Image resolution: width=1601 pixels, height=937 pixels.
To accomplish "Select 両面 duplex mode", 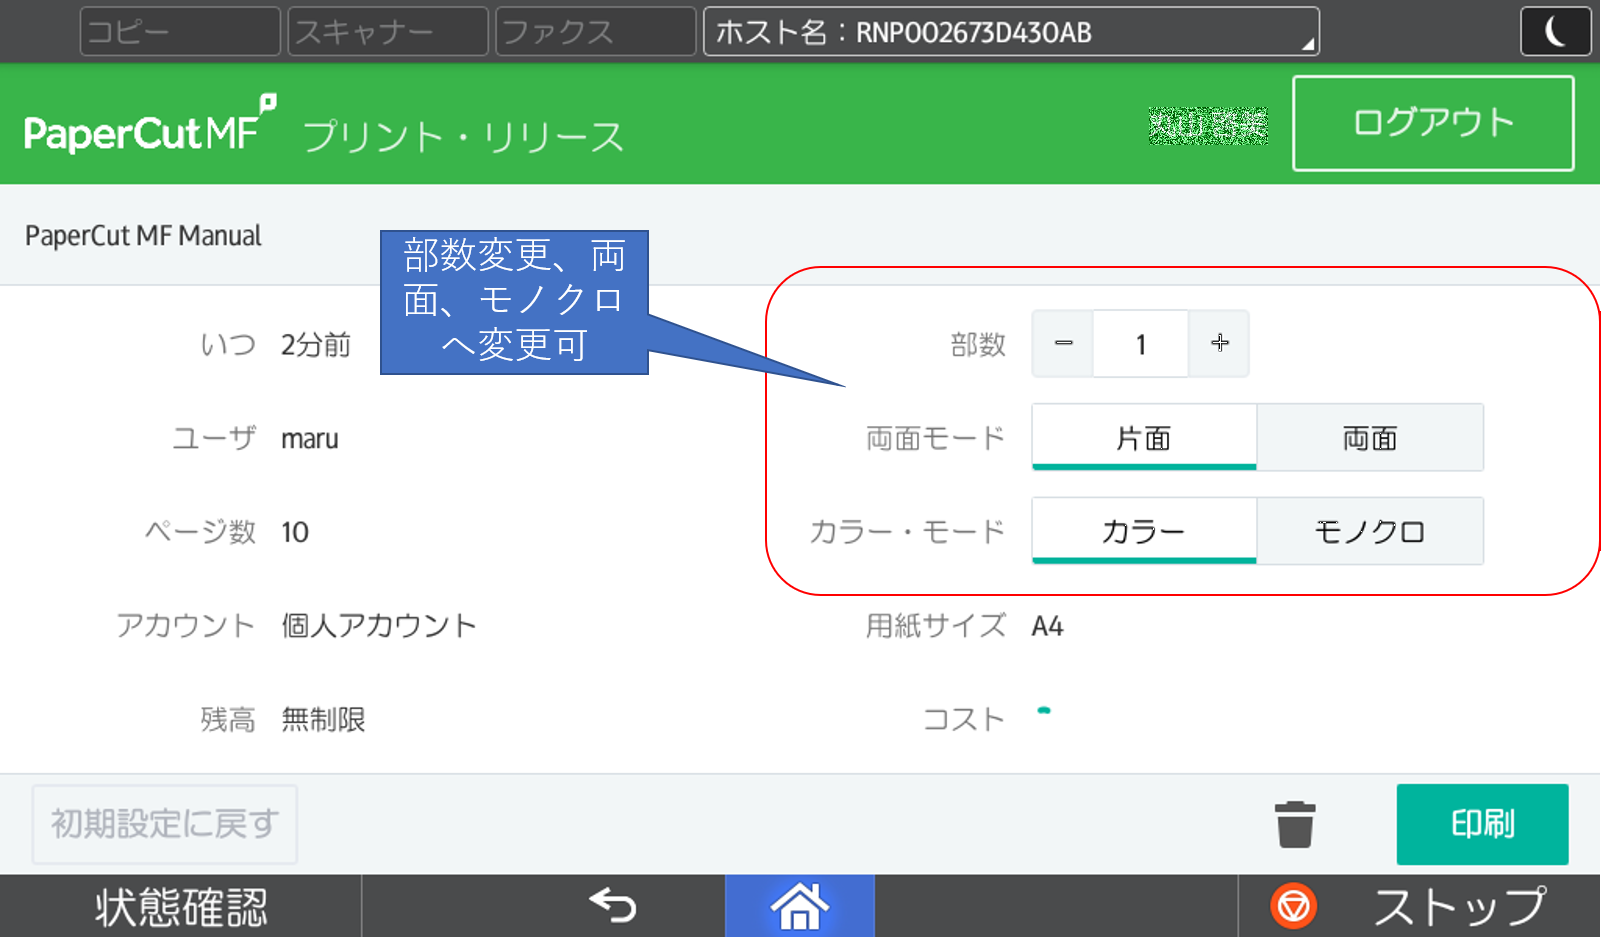I will click(x=1370, y=437).
